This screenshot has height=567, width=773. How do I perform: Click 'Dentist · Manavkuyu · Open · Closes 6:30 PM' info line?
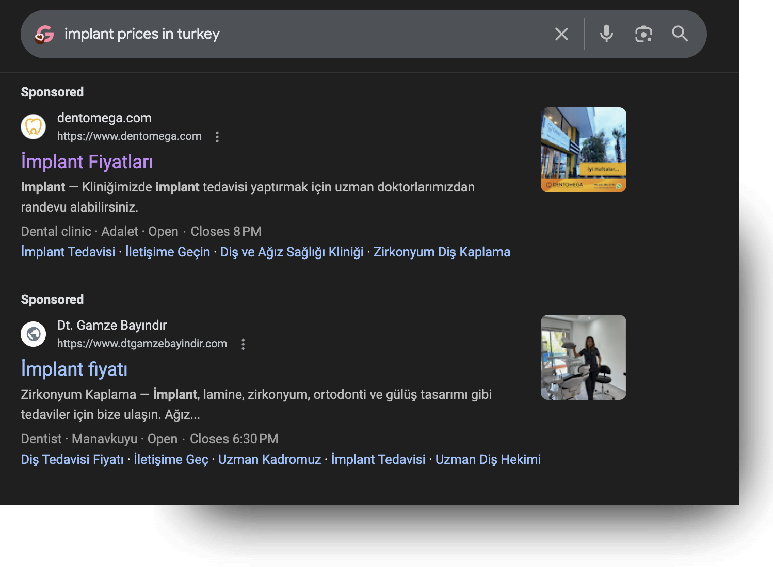click(x=149, y=439)
